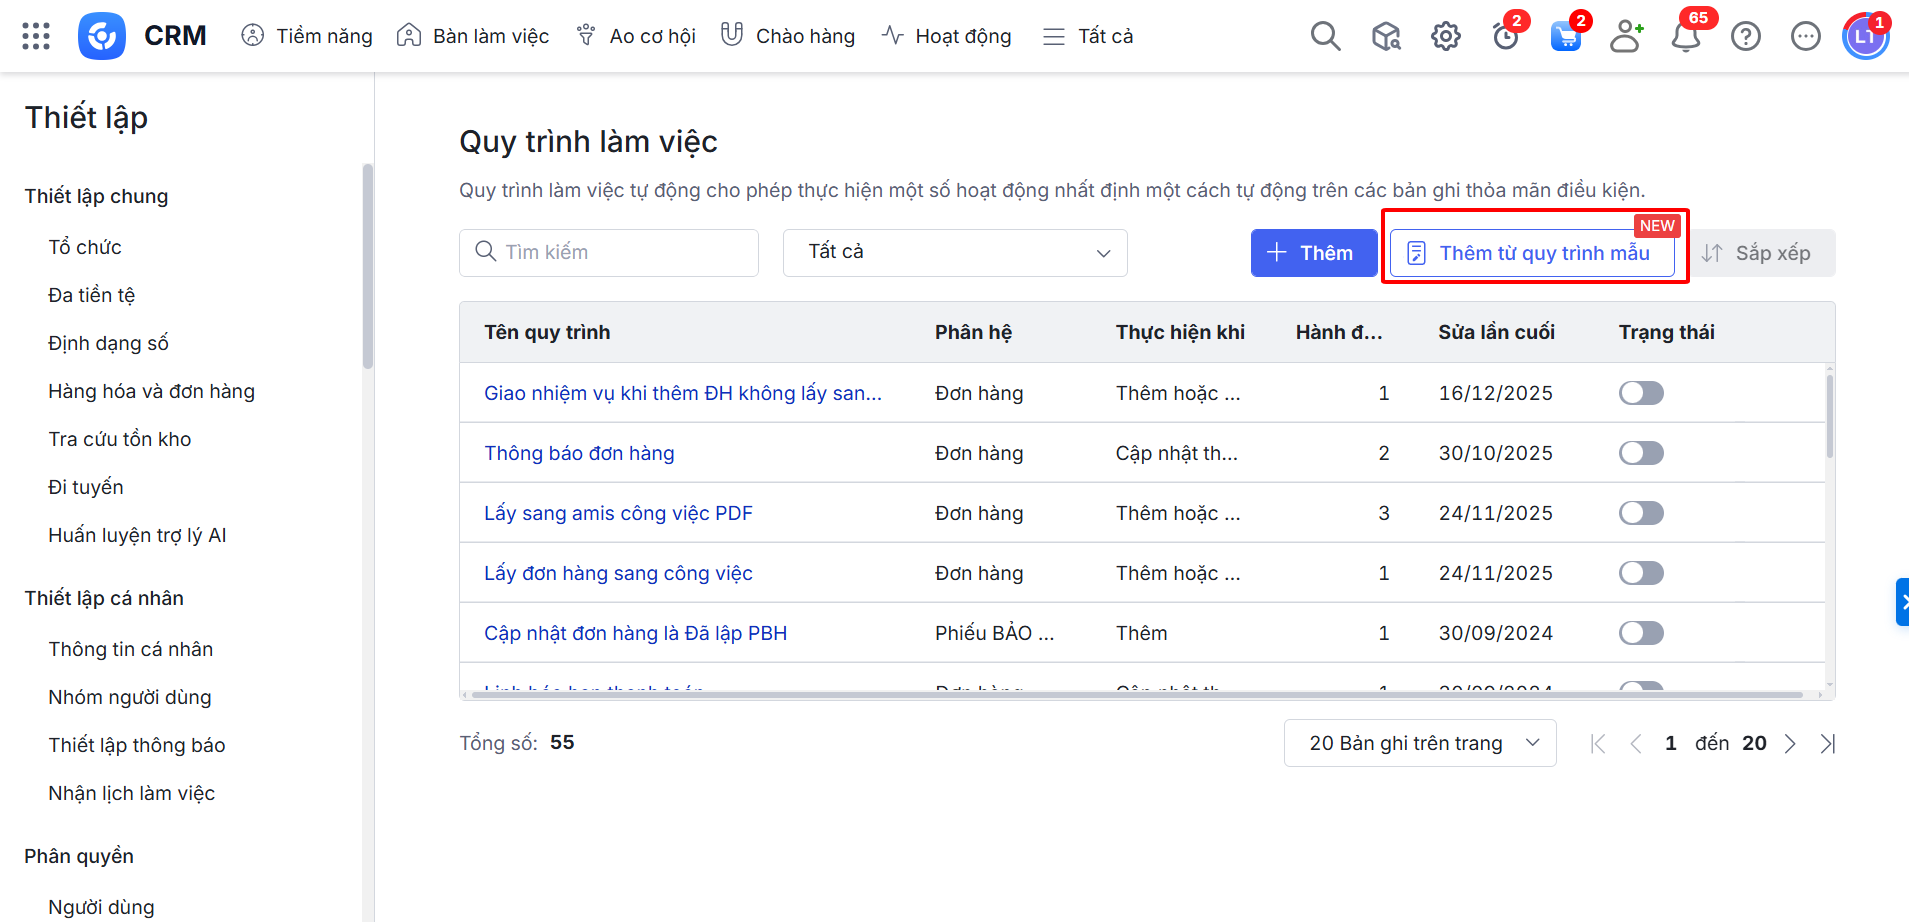Open the Hoạt động menu item
The image size is (1909, 922).
947,36
